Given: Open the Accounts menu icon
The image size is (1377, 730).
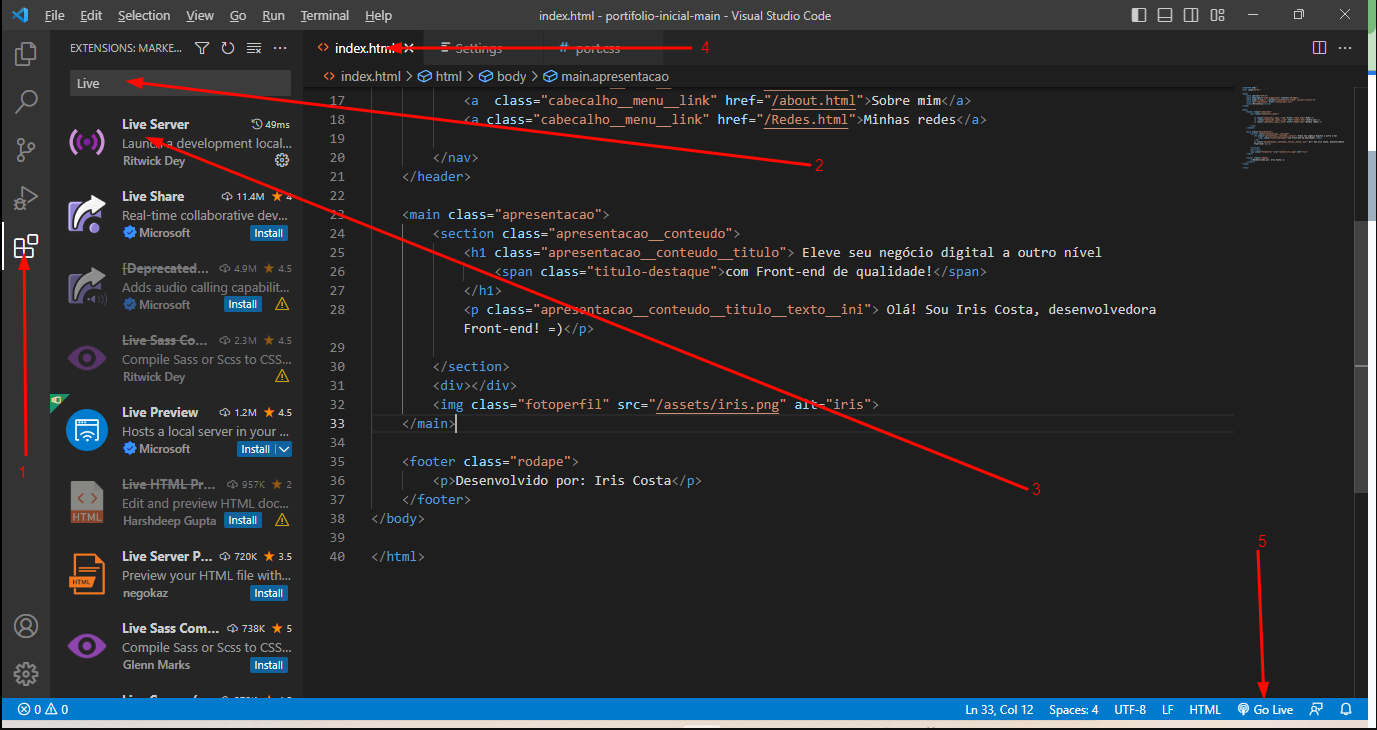Looking at the screenshot, I should click(x=26, y=626).
